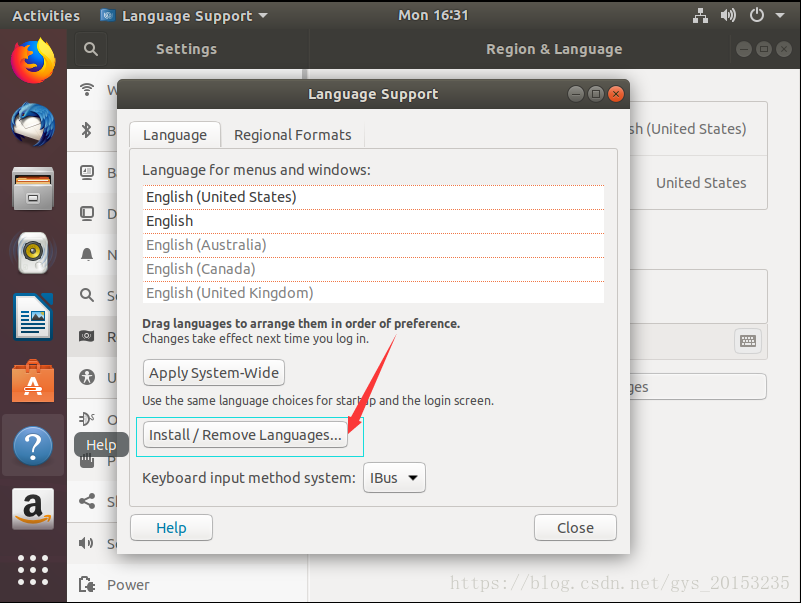Open volume icon in top bar
801x603 pixels.
(x=728, y=15)
